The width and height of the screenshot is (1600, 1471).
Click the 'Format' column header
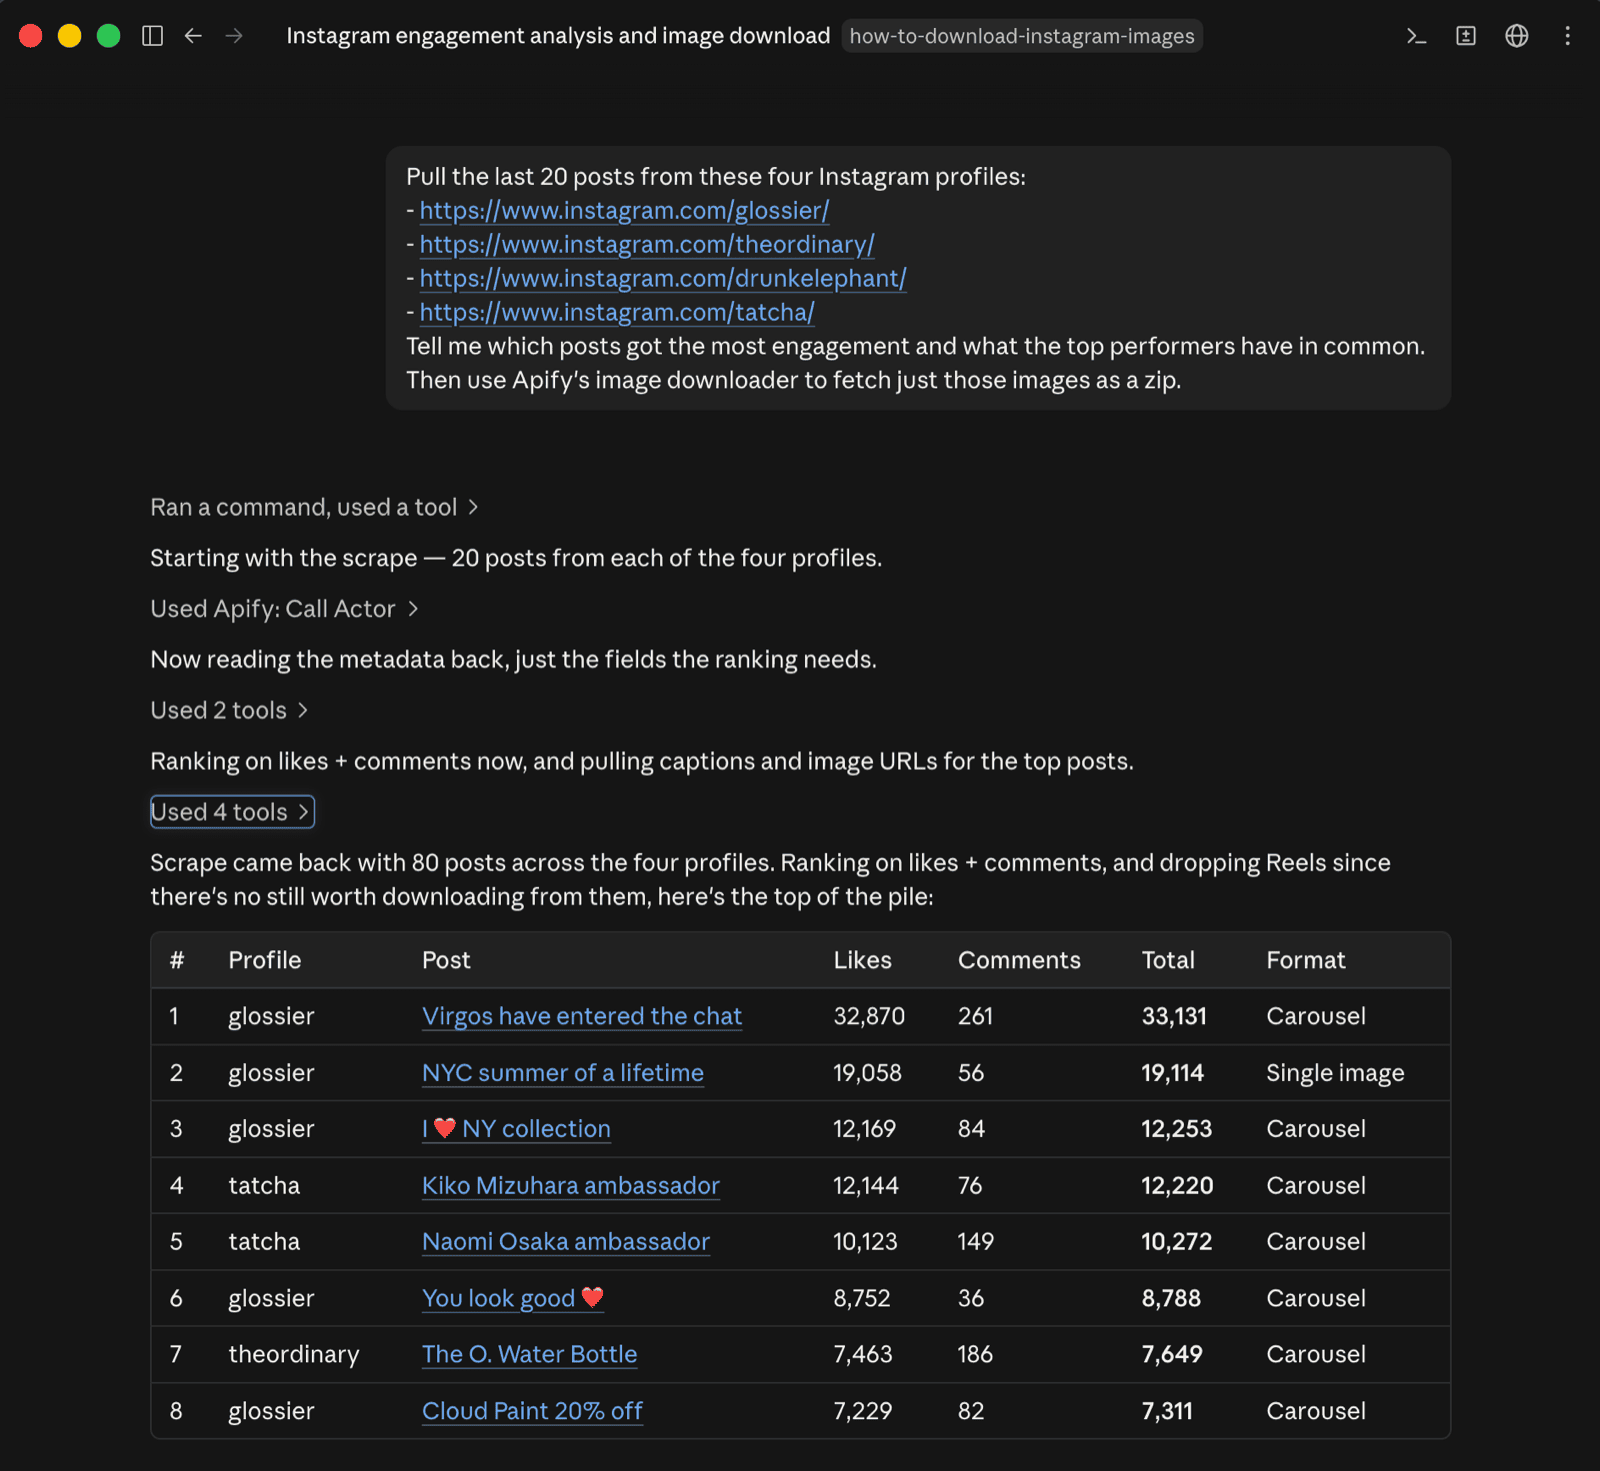pyautogui.click(x=1306, y=960)
